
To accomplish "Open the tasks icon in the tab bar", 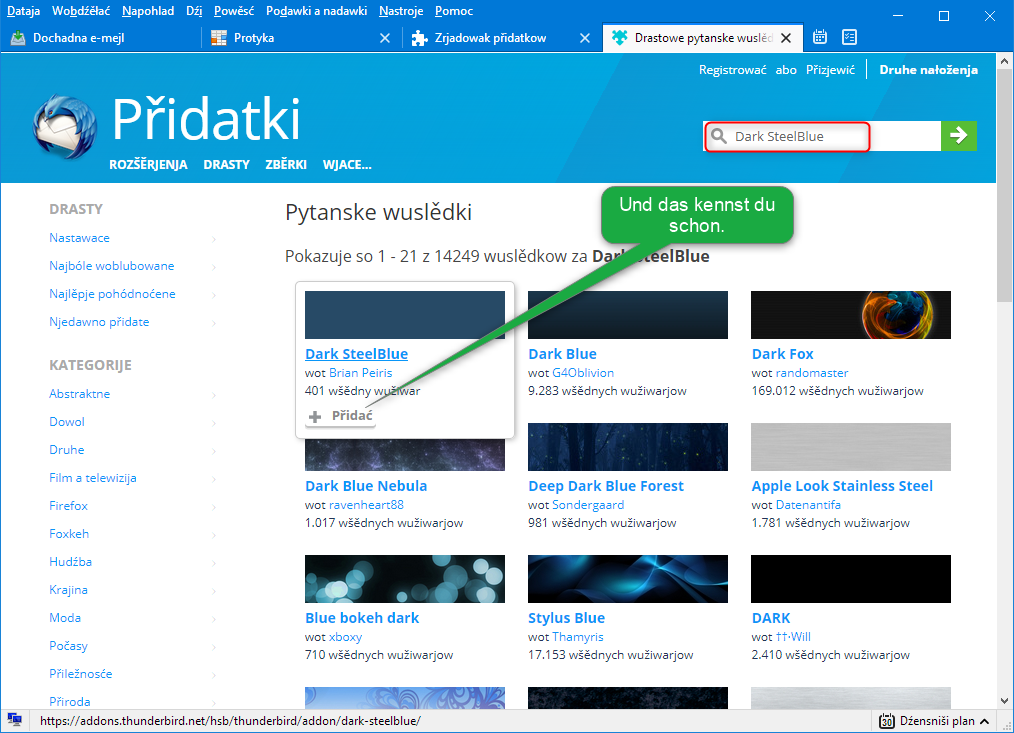I will (849, 38).
